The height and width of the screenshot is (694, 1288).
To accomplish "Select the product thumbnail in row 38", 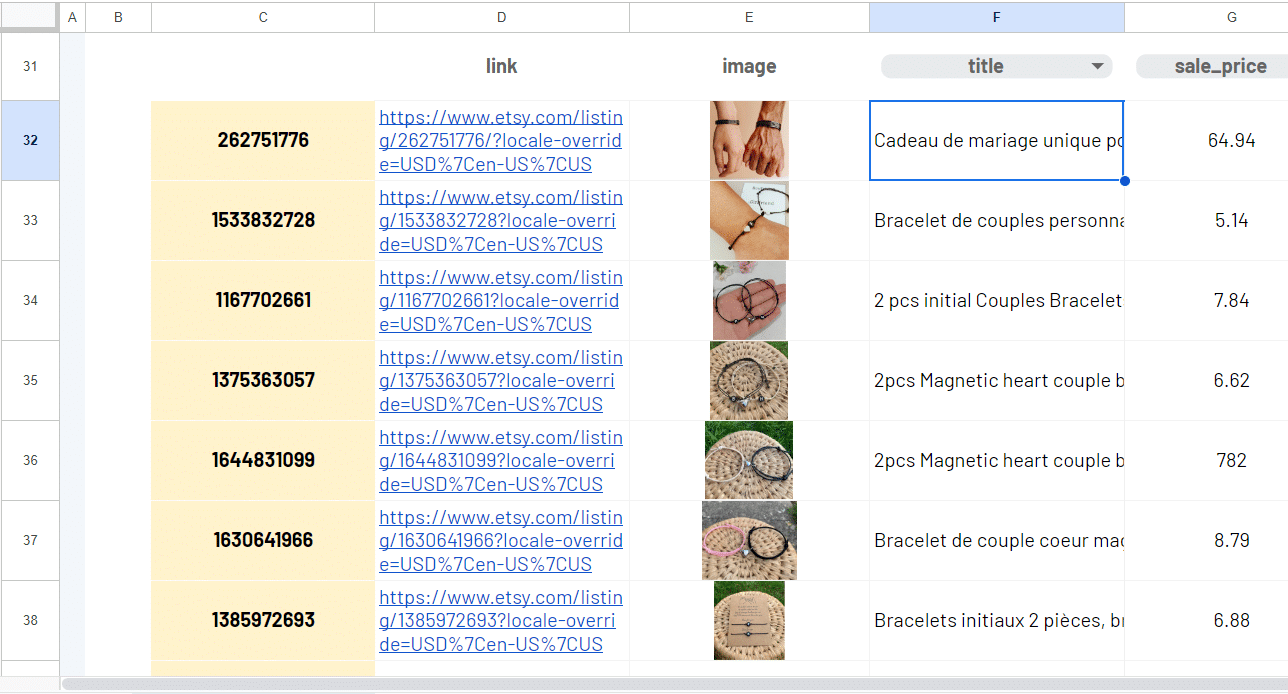I will tap(749, 620).
